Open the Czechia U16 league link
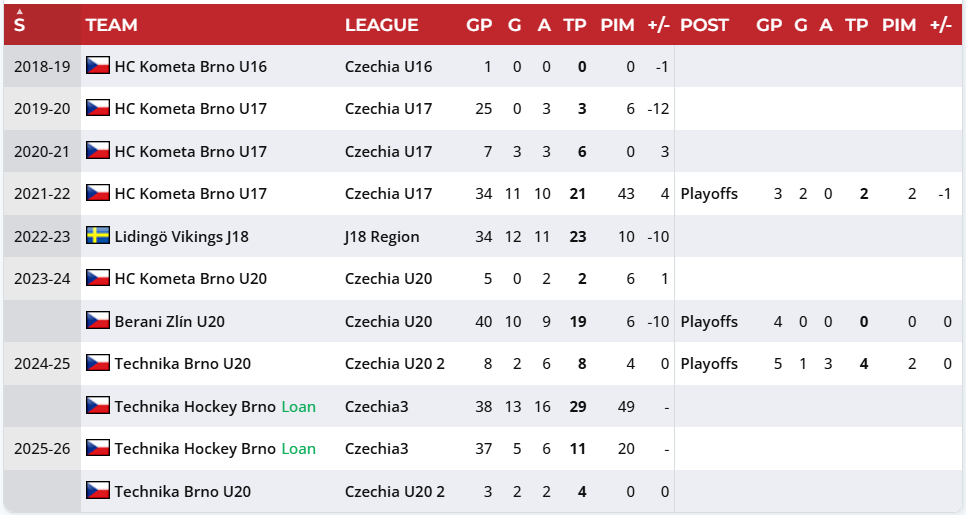This screenshot has height=515, width=966. 389,67
